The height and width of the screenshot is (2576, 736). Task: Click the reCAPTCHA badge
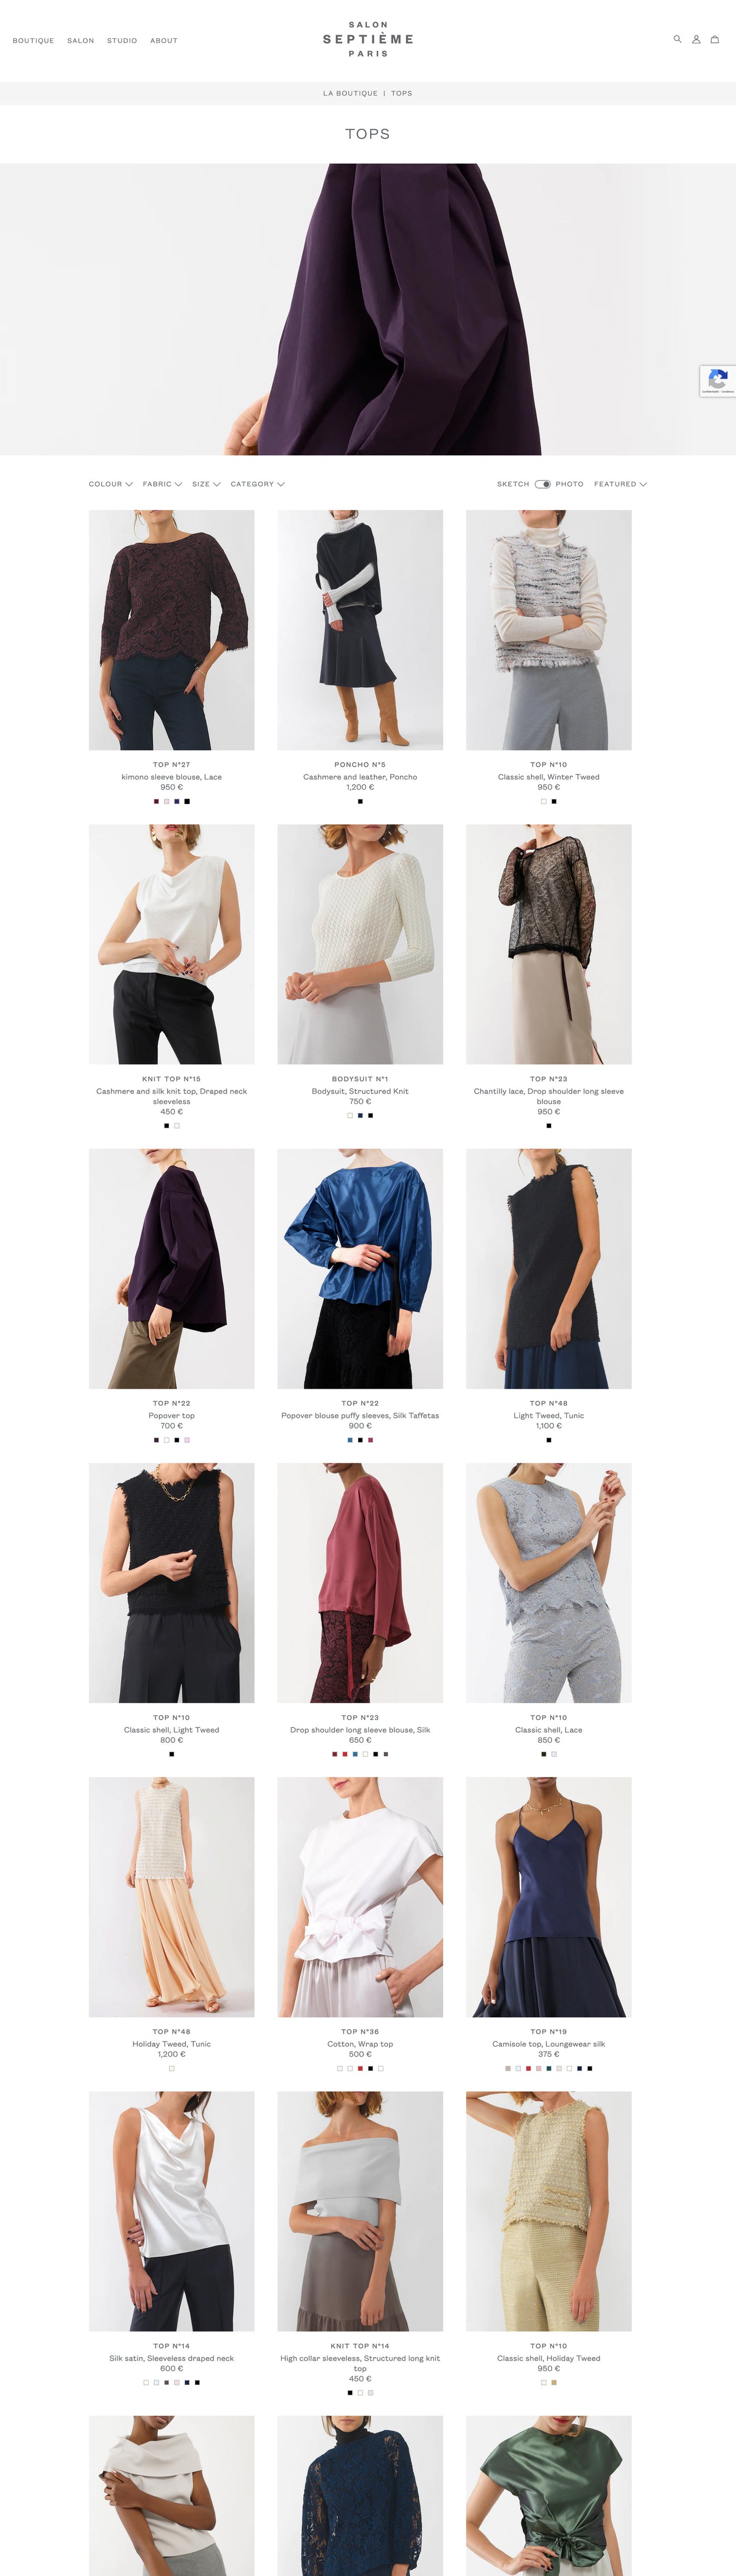click(718, 381)
